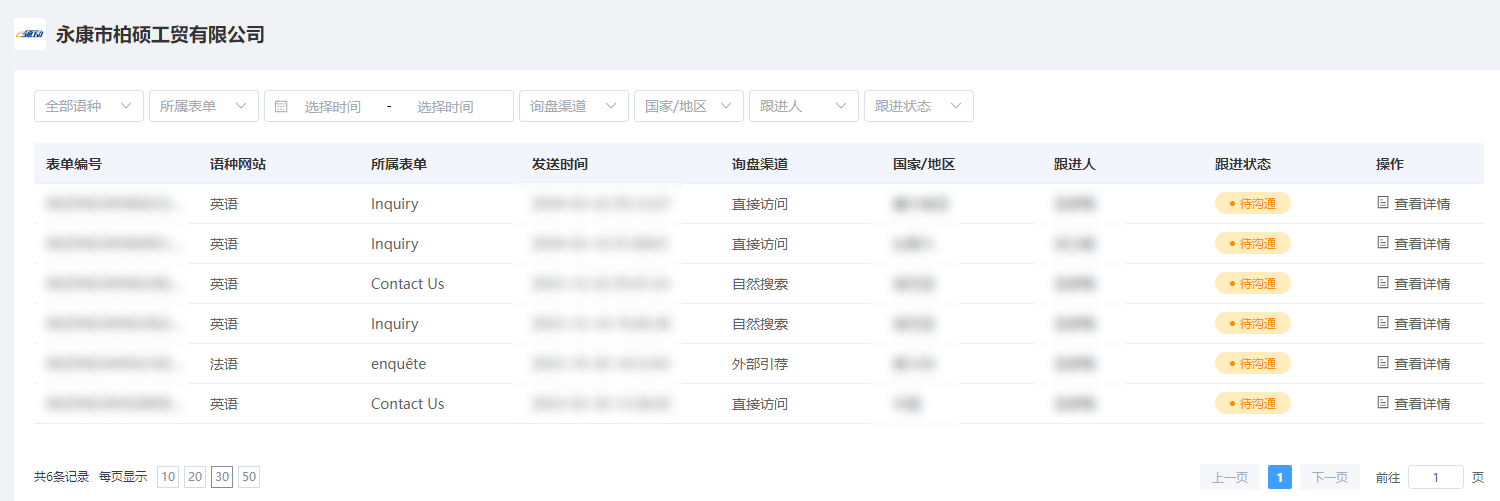Click the 外部引荐 channel cell
Image resolution: width=1500 pixels, height=501 pixels.
coord(760,364)
